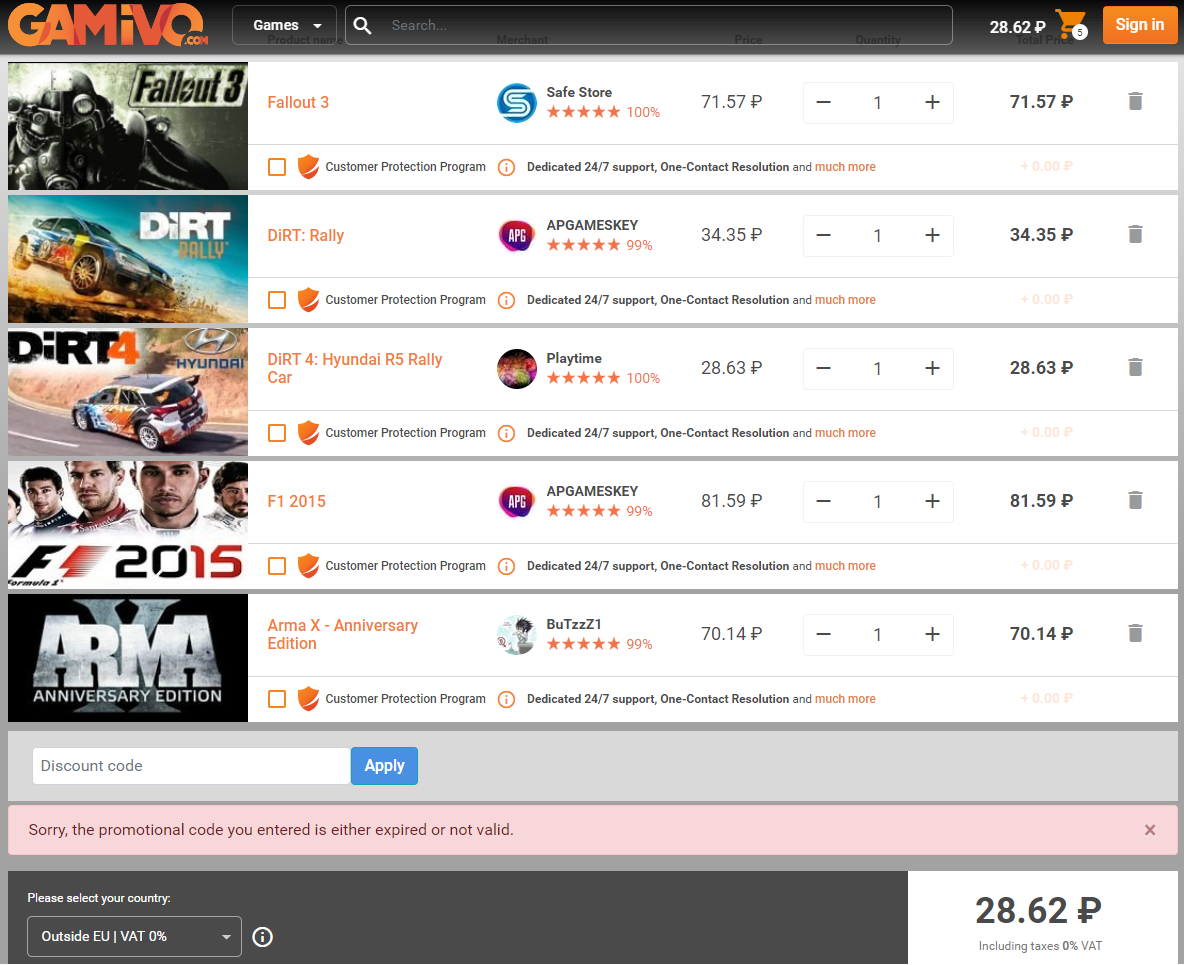
Task: Tick Customer Protection for F1 2015
Action: pyautogui.click(x=277, y=566)
